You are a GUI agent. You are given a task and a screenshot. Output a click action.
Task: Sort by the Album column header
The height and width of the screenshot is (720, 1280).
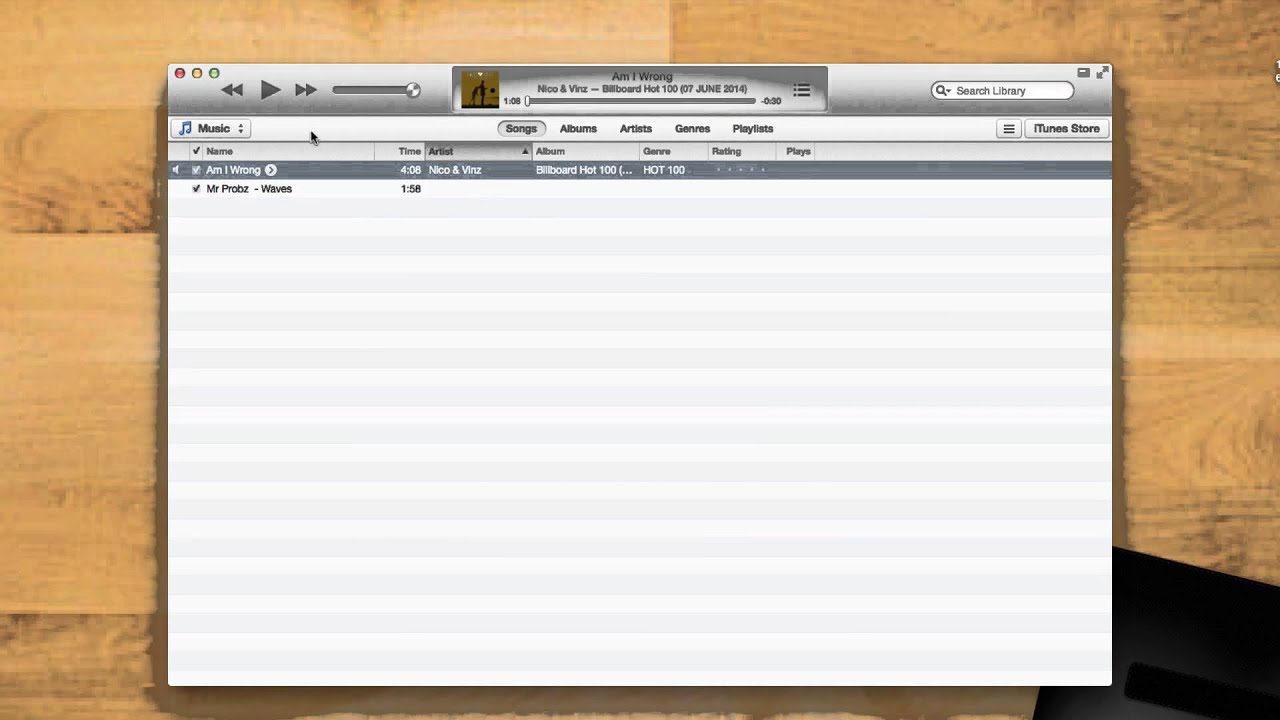[585, 151]
